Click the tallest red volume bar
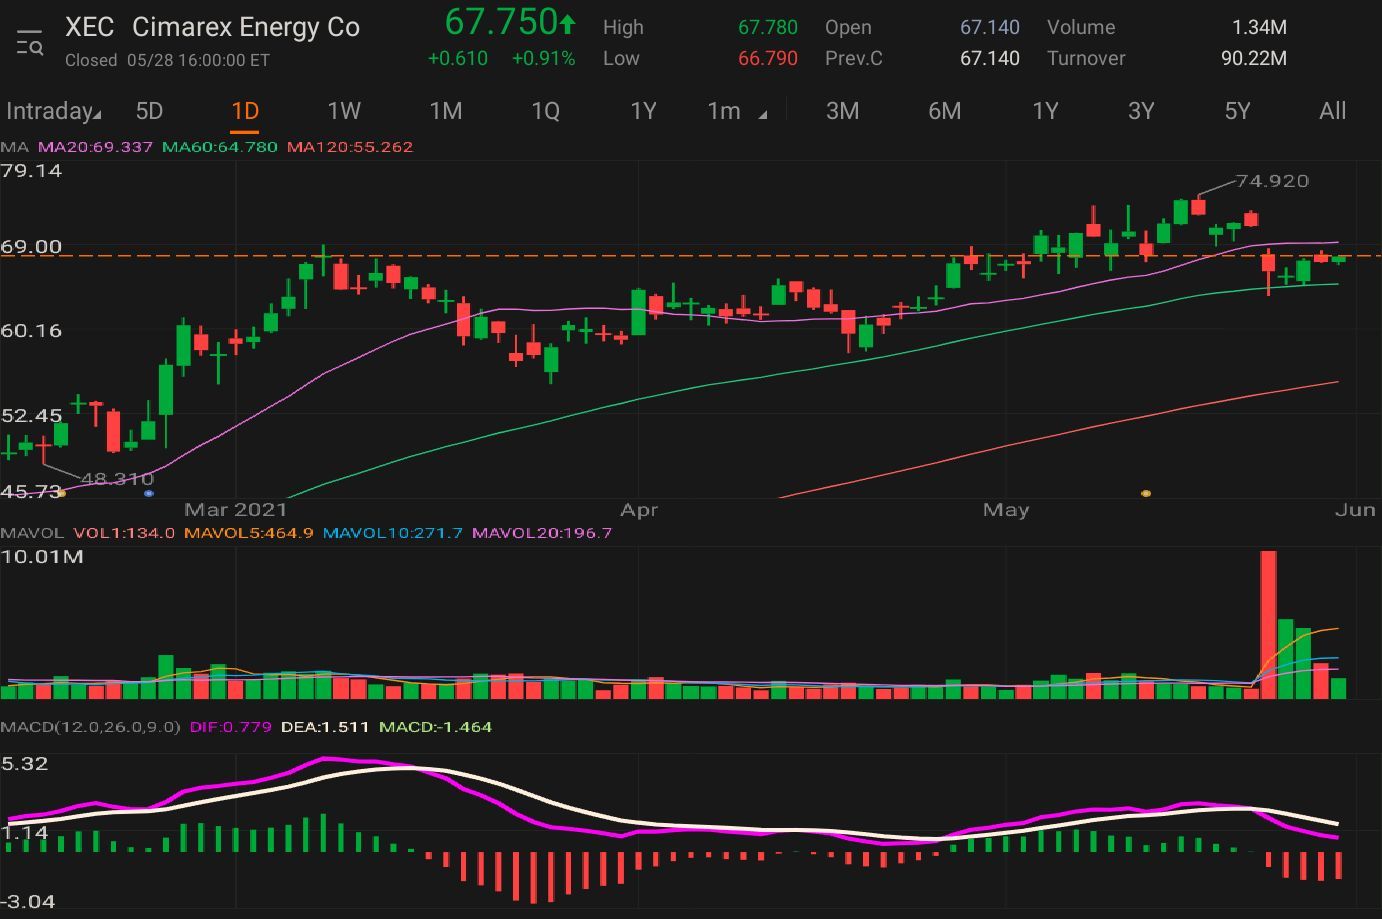 point(1268,624)
